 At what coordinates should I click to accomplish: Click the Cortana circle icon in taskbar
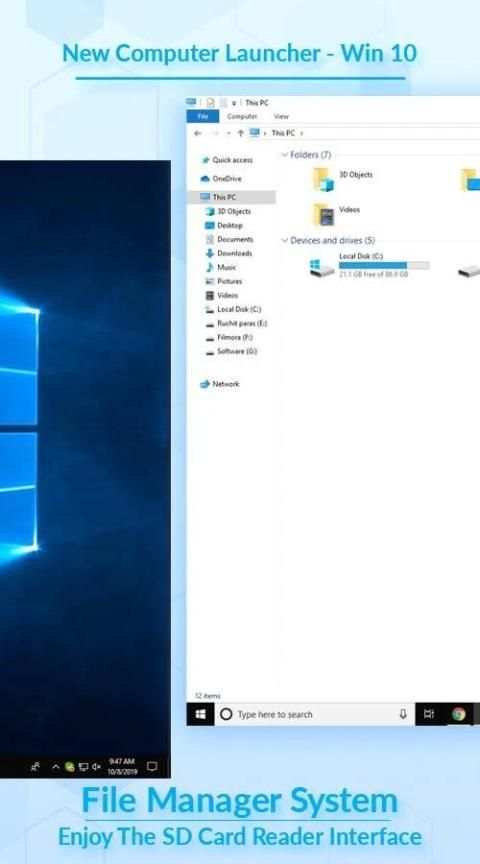point(226,714)
